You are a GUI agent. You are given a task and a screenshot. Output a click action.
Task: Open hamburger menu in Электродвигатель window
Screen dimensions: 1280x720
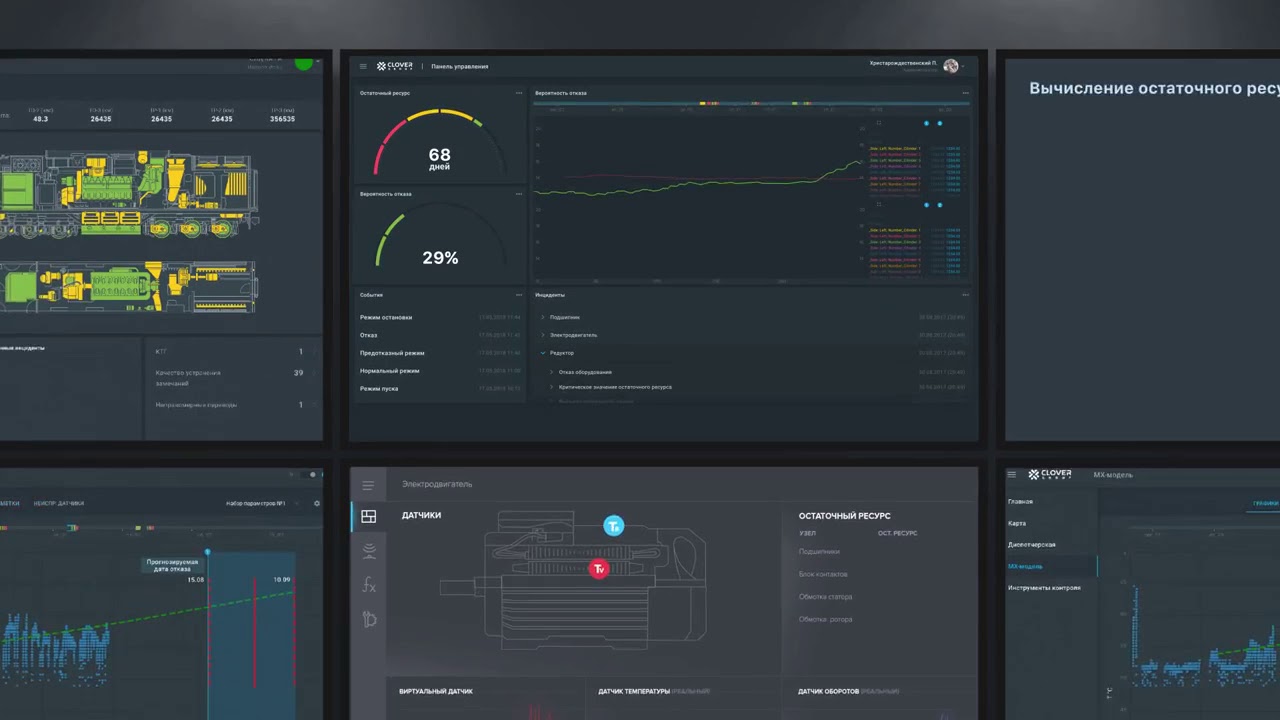point(368,485)
